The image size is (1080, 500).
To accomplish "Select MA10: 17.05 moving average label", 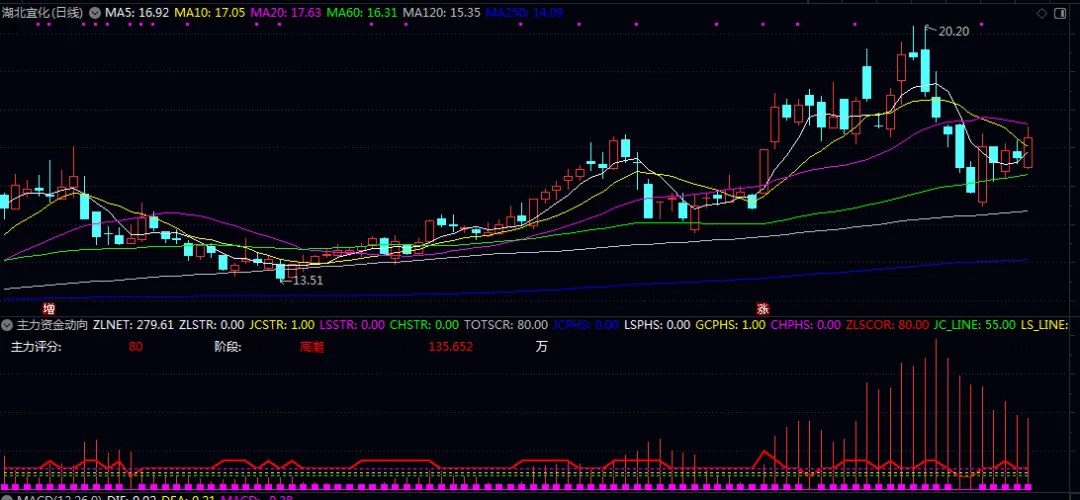I will click(210, 12).
